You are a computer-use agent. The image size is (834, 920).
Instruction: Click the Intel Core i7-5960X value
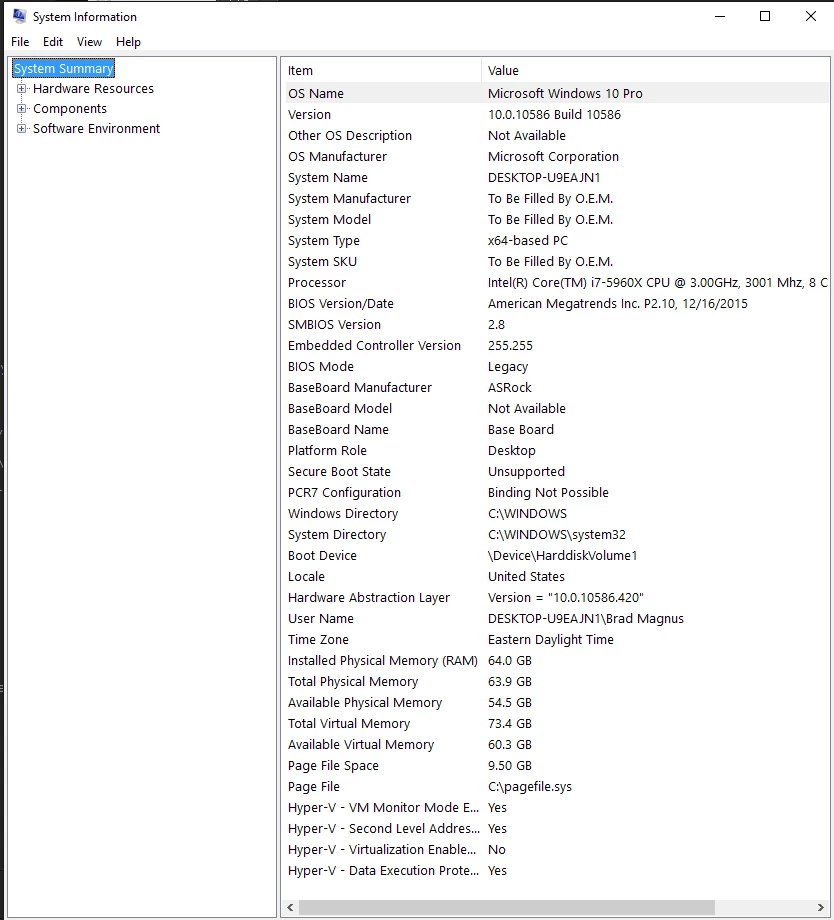point(657,283)
